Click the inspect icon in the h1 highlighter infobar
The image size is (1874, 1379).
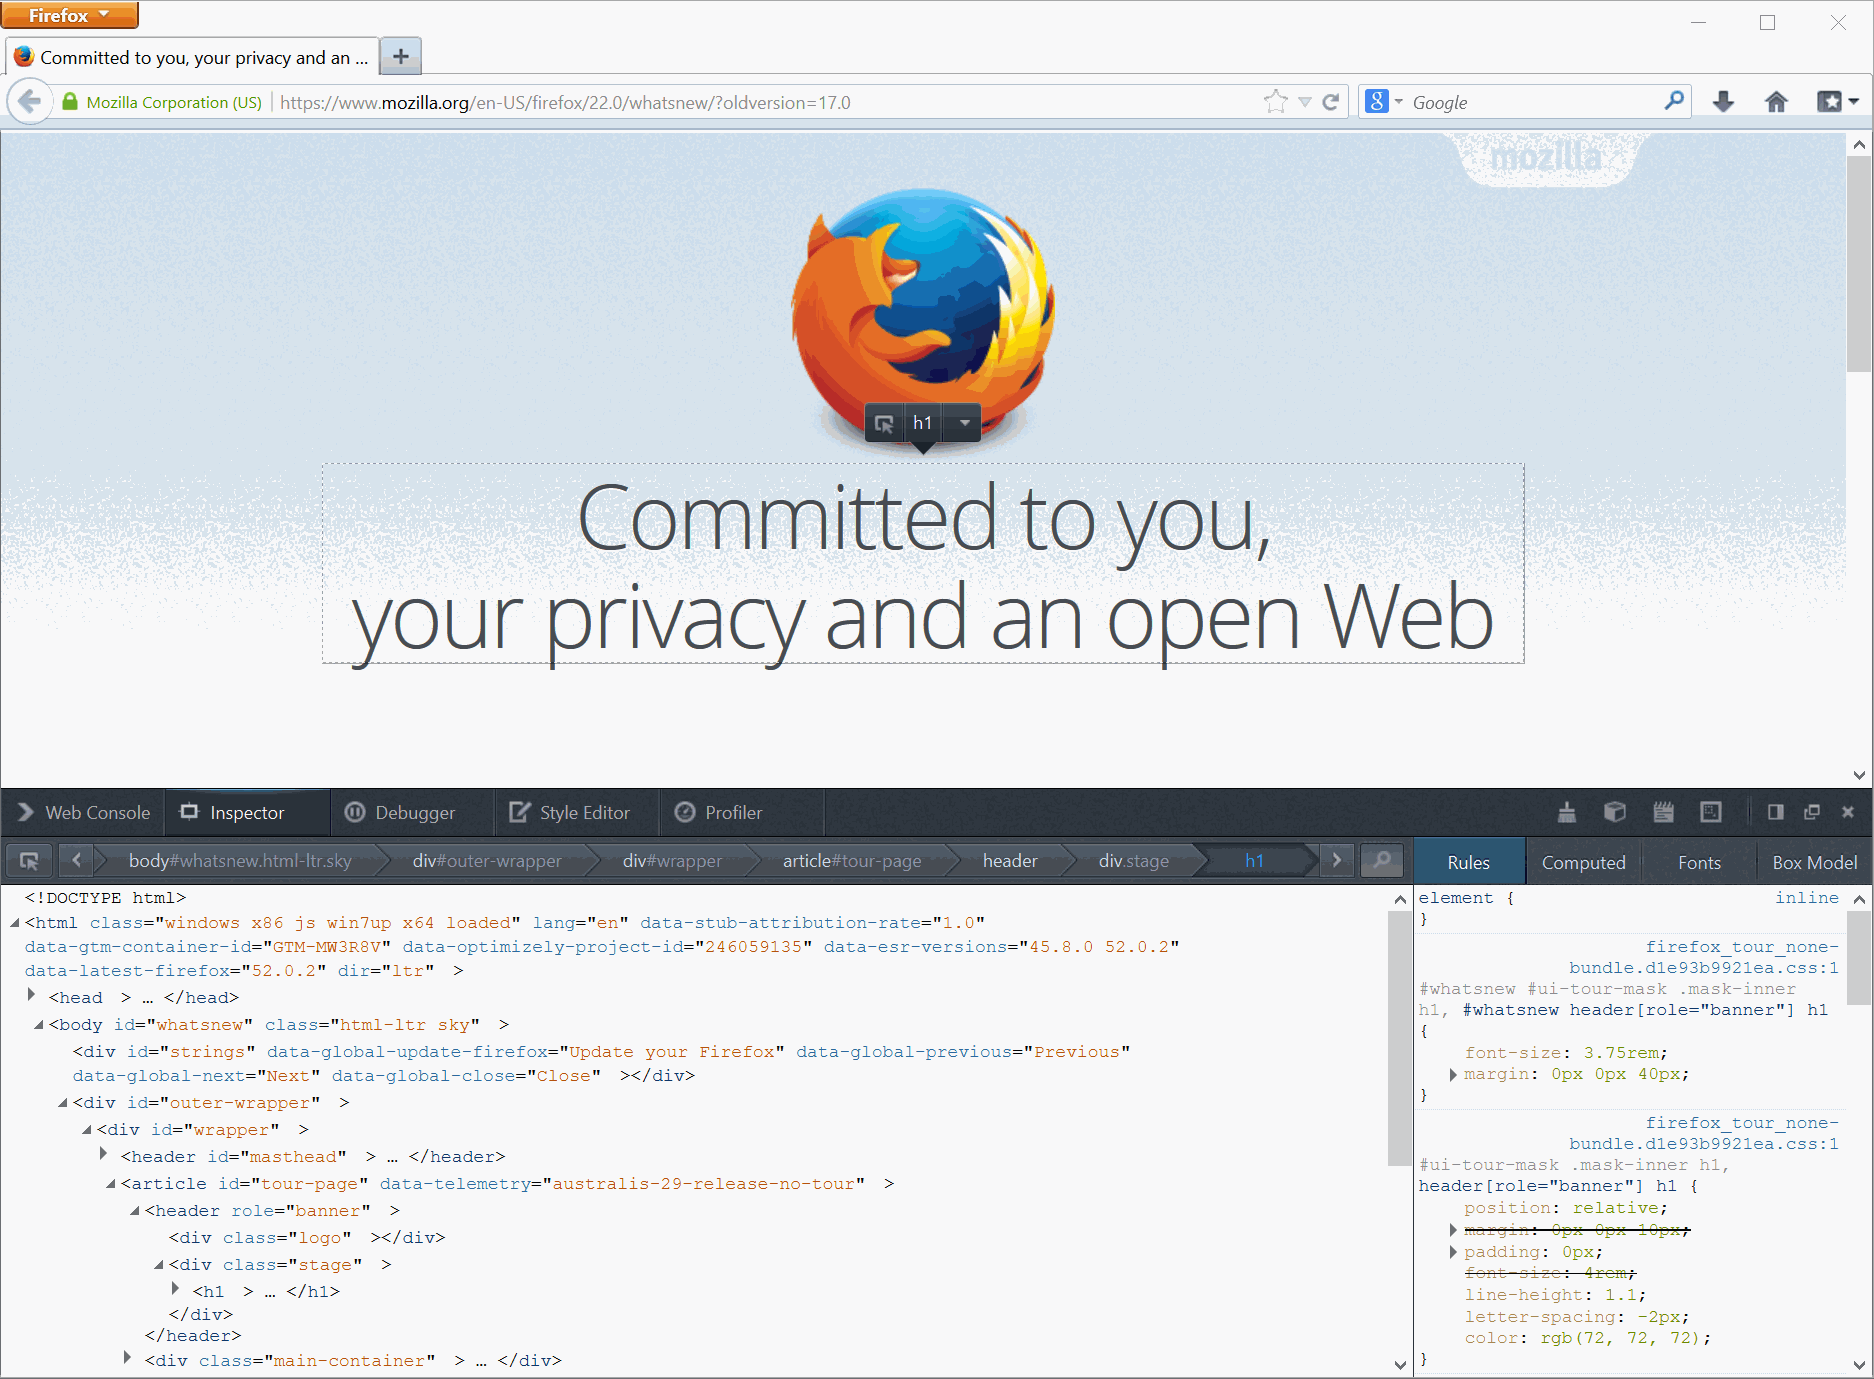click(x=884, y=423)
